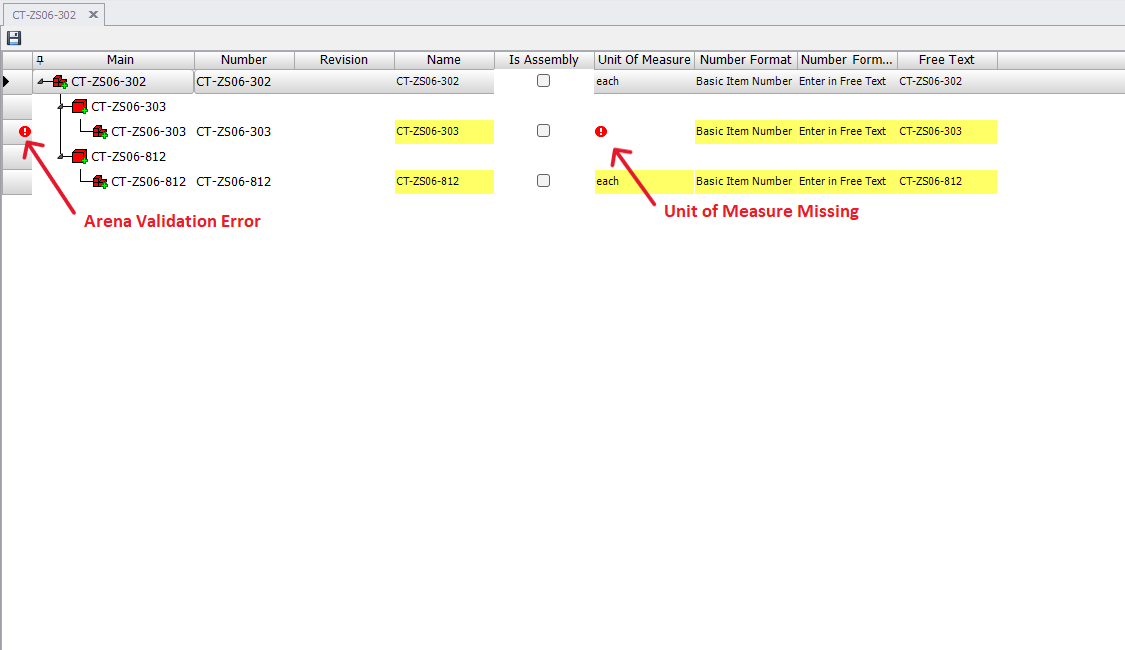Click the Unit Of Measure column header
This screenshot has height=650, width=1125.
click(644, 60)
